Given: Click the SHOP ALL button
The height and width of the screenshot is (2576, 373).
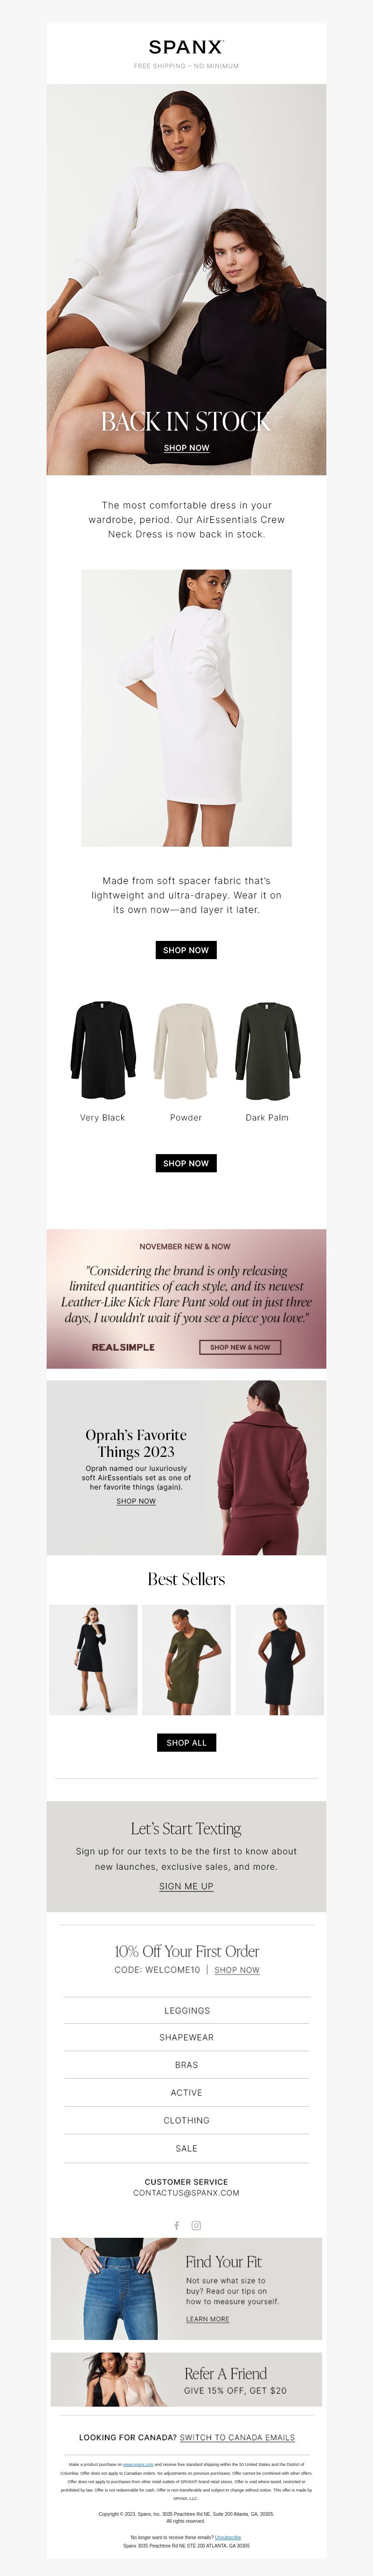Looking at the screenshot, I should click(x=186, y=1742).
